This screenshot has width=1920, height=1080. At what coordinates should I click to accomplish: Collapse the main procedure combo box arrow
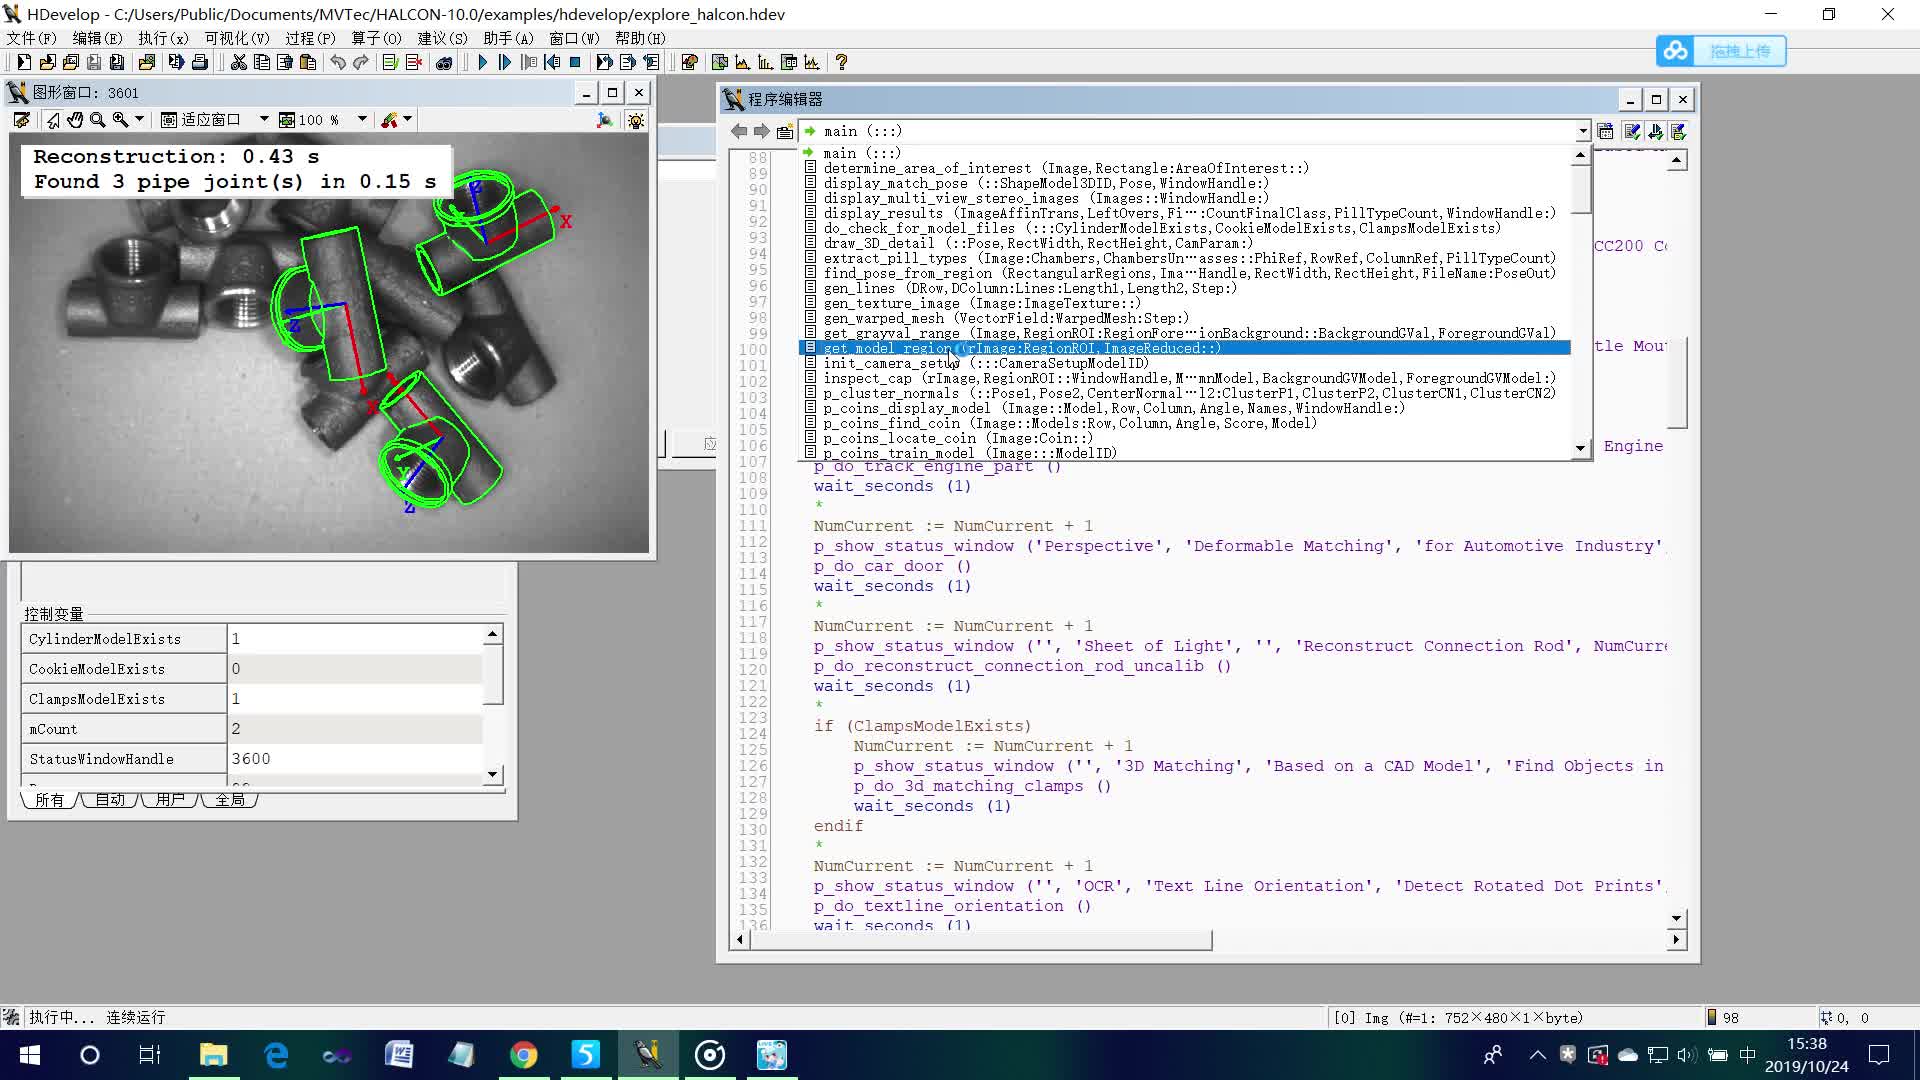[x=1582, y=131]
